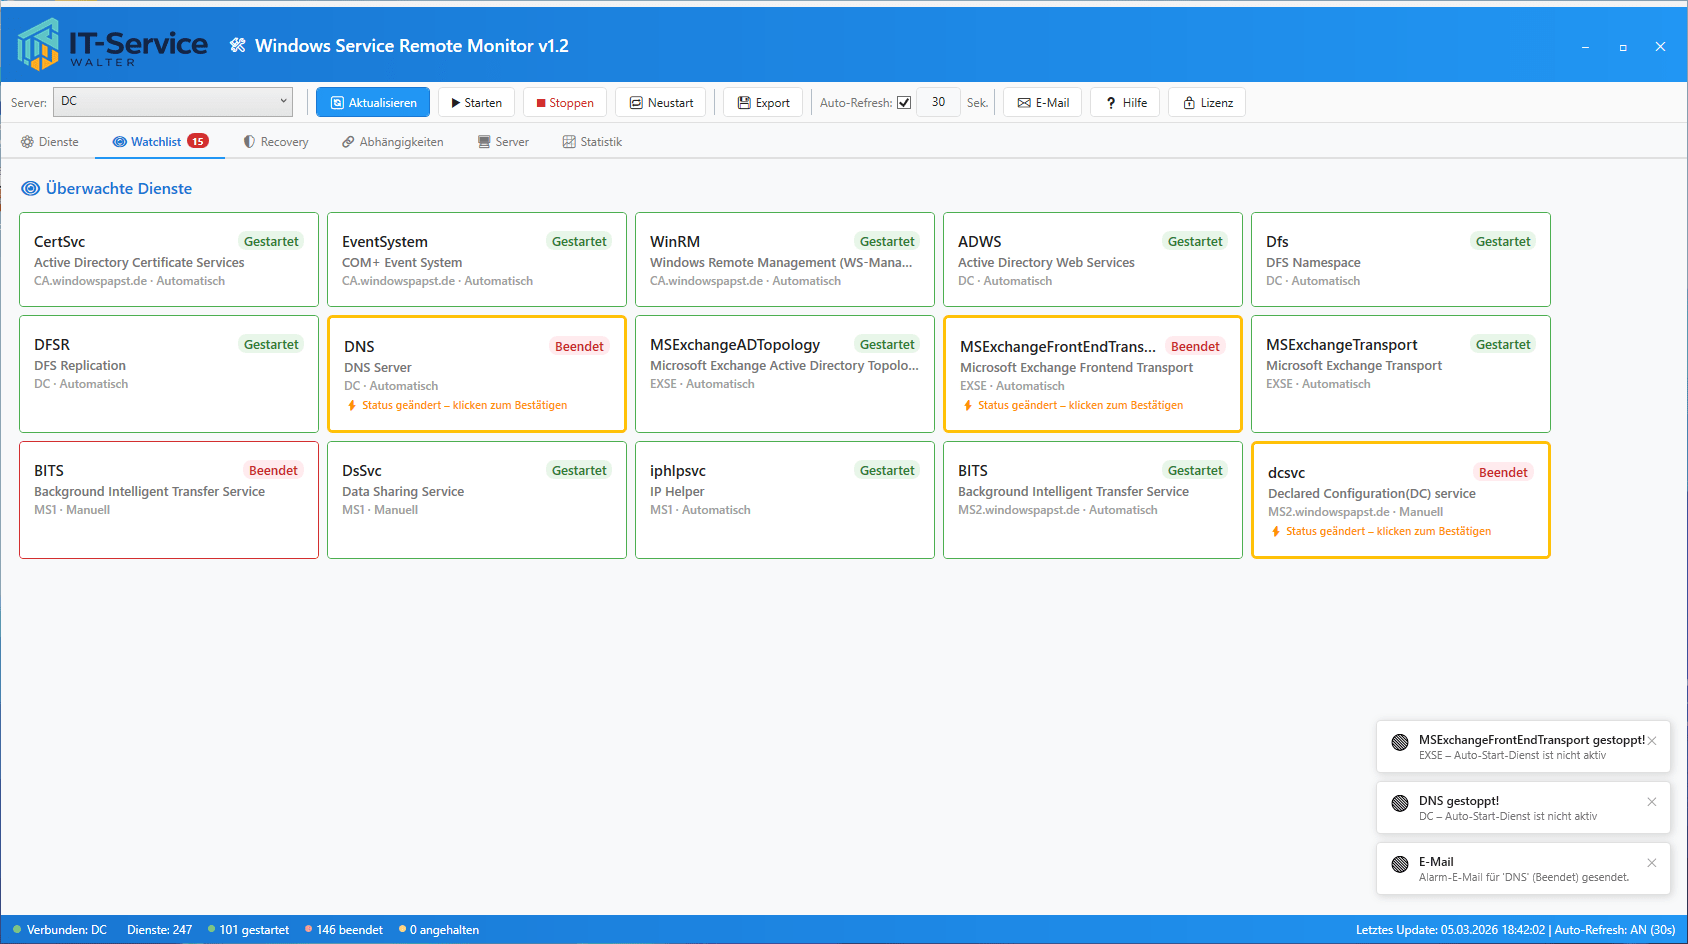Open the Export function
The width and height of the screenshot is (1688, 944).
click(763, 103)
